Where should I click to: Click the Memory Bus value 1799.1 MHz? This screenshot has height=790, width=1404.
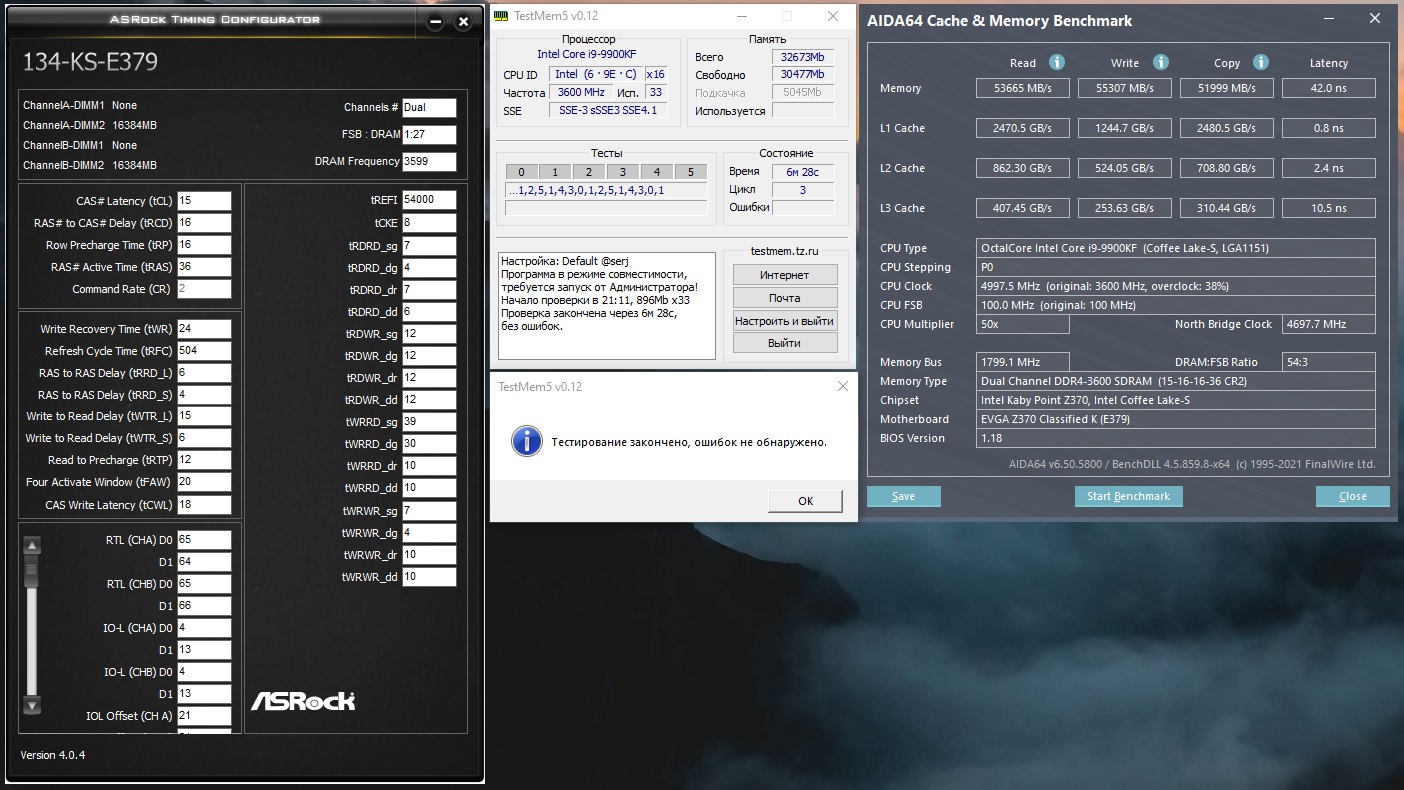1023,362
